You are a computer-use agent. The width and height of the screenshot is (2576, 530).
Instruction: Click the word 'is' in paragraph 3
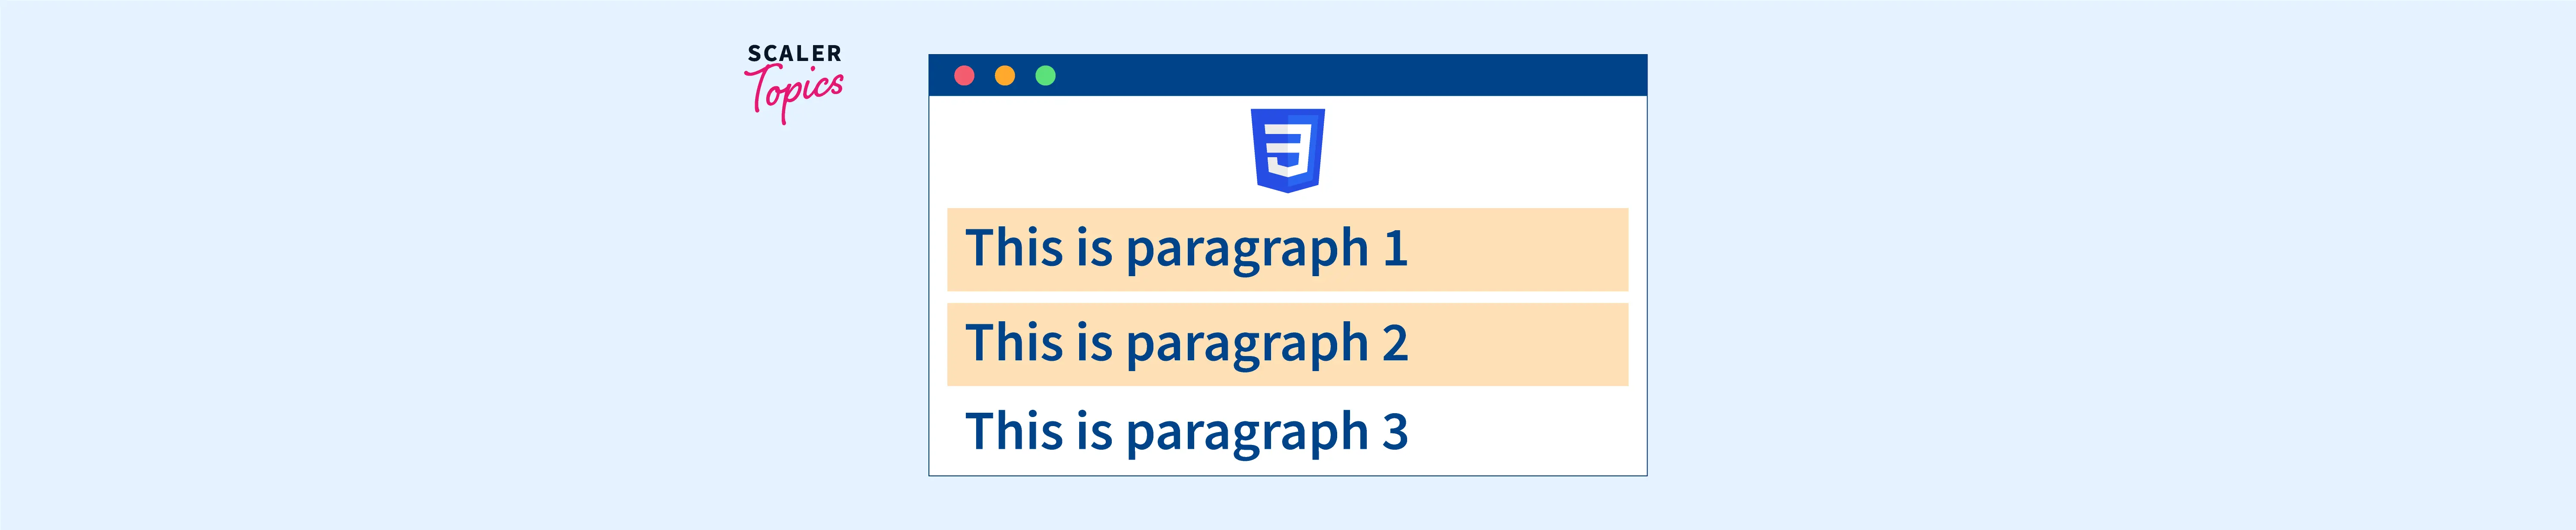(x=1094, y=432)
